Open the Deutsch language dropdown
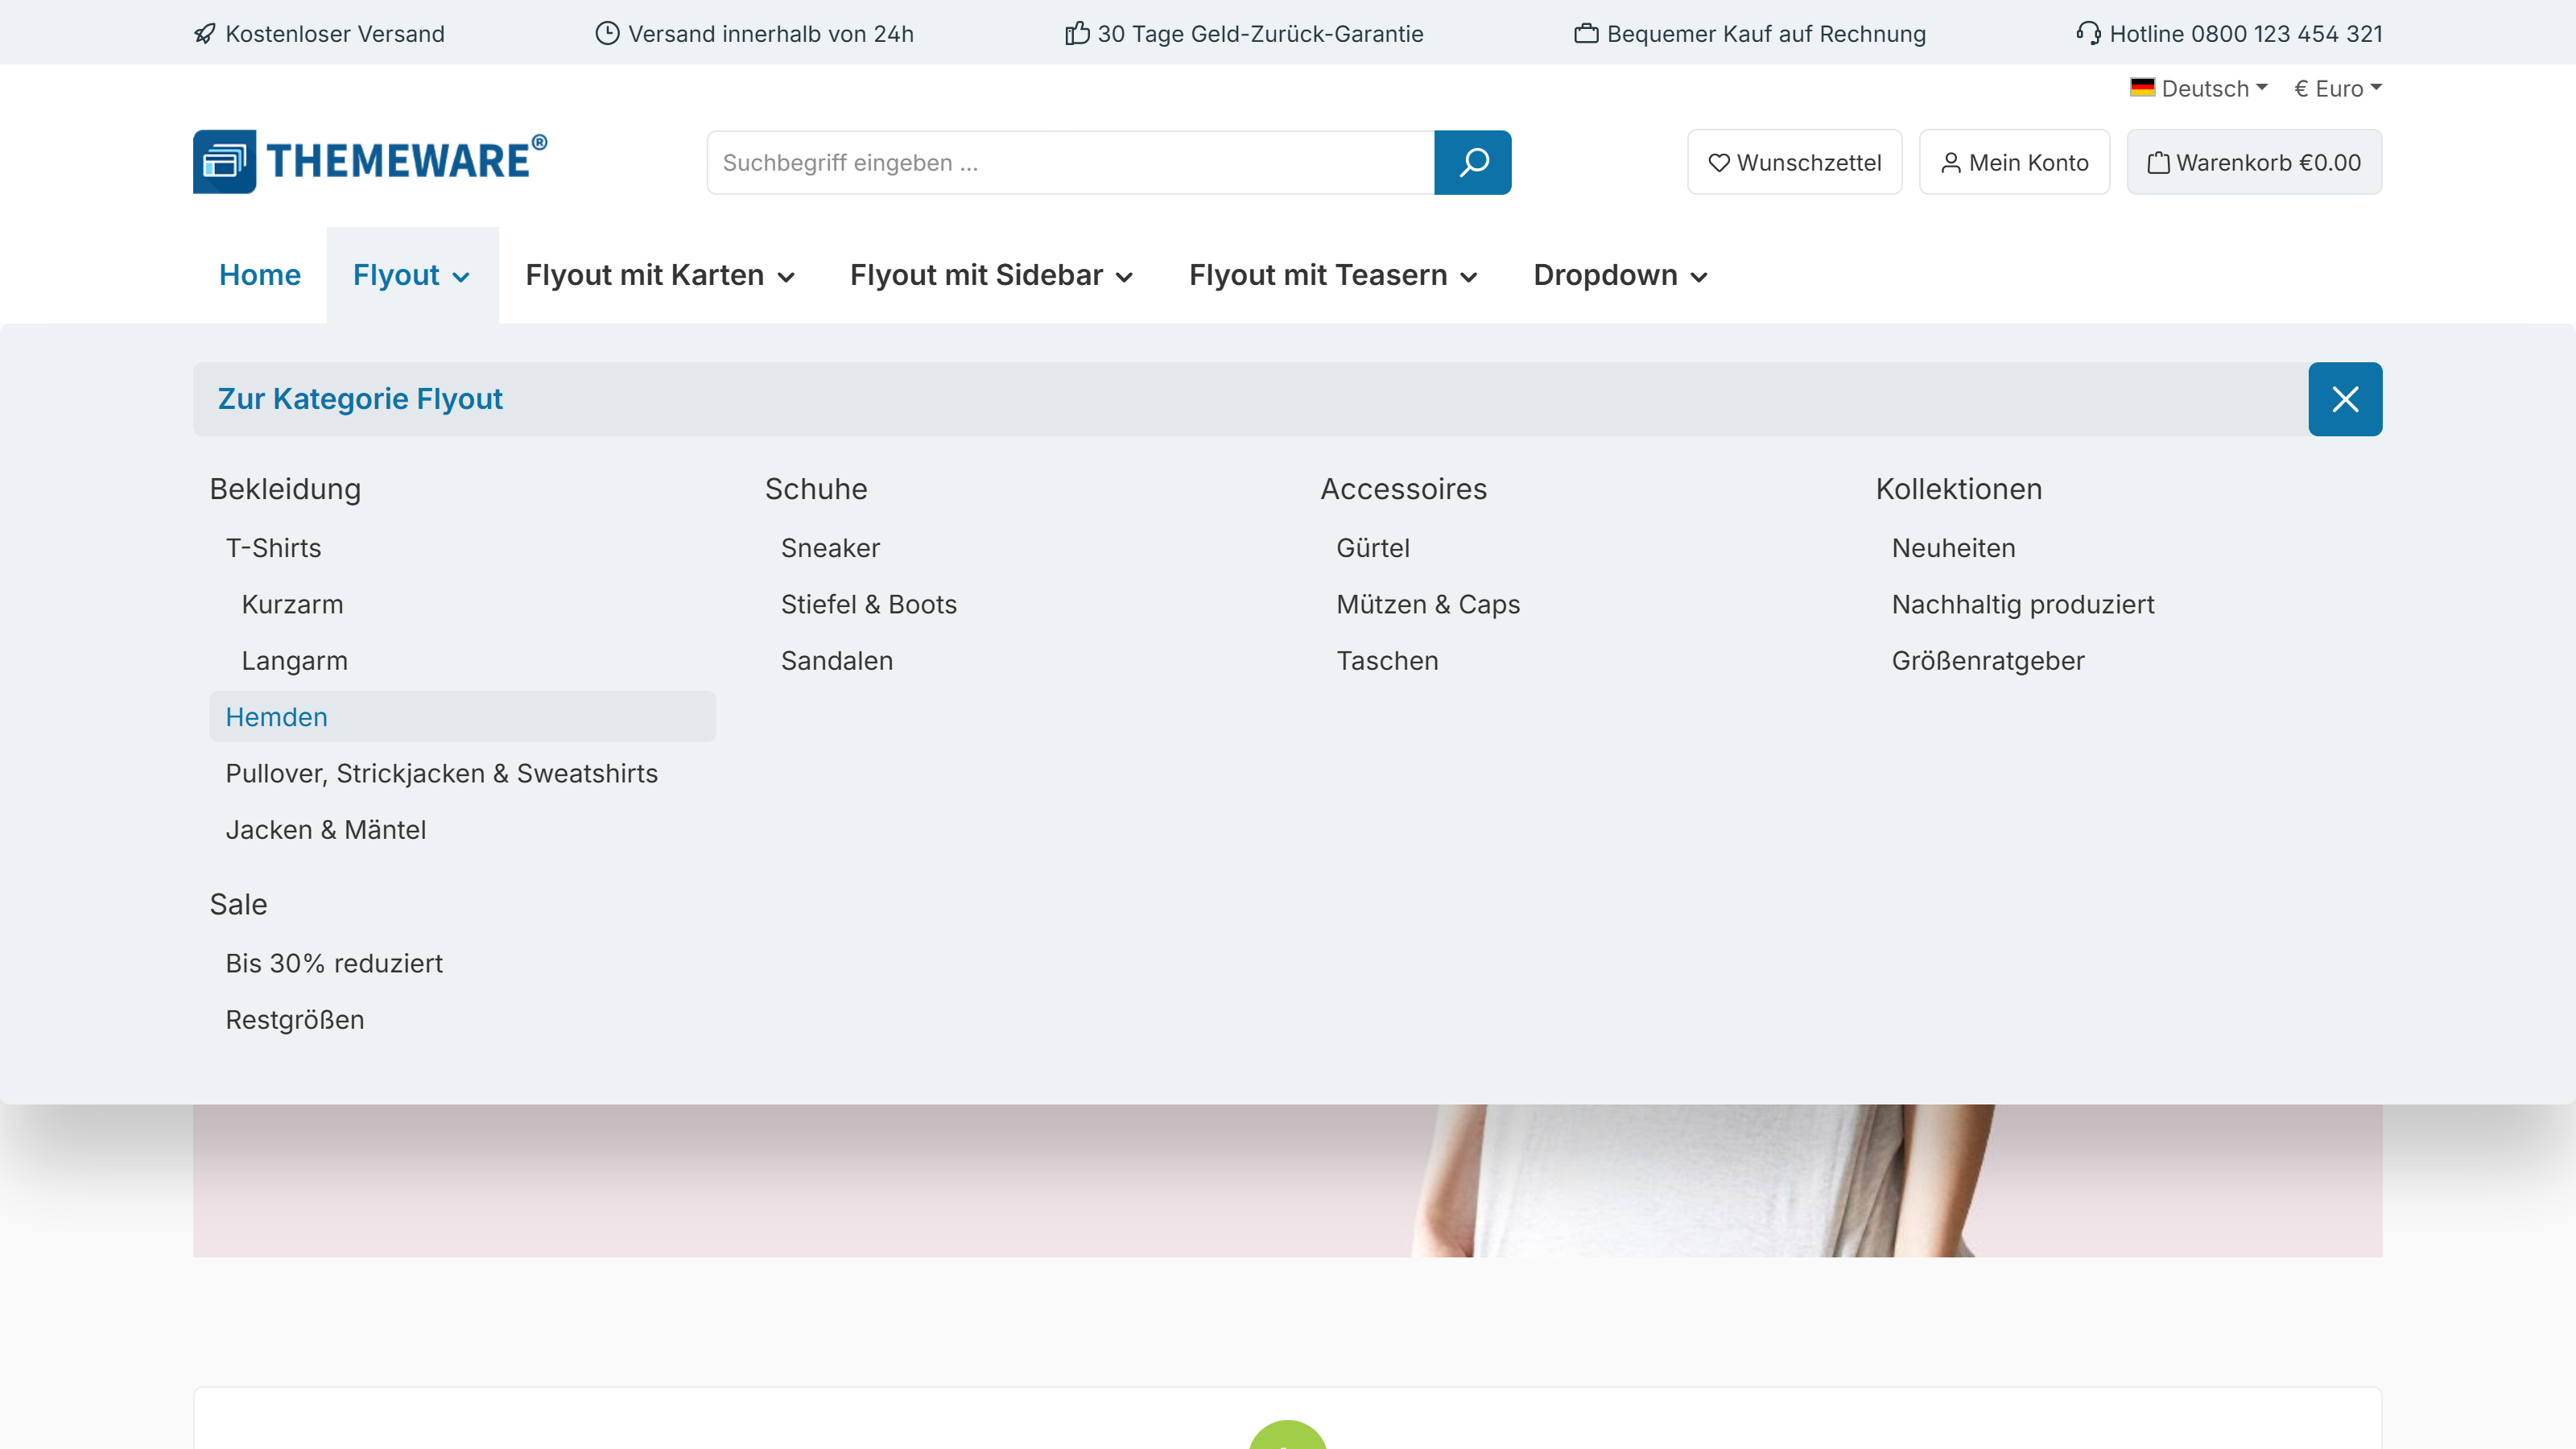Screen dimensions: 2576x1449 click(2199, 88)
